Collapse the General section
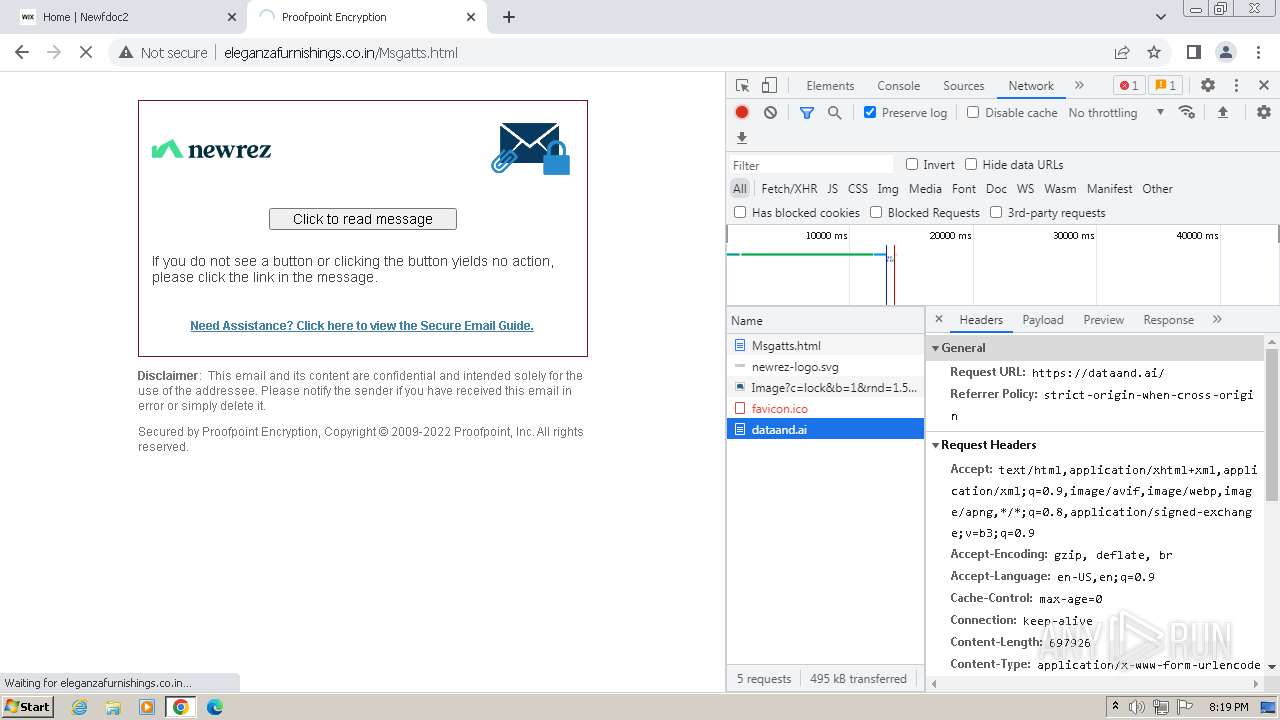The height and width of the screenshot is (720, 1280). (x=936, y=348)
